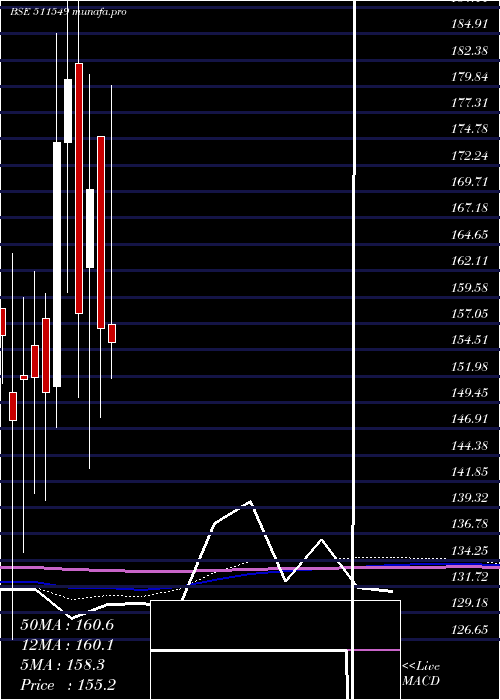The height and width of the screenshot is (700, 500).
Task: Click the 141.85 price axis label
Action: pyautogui.click(x=470, y=471)
